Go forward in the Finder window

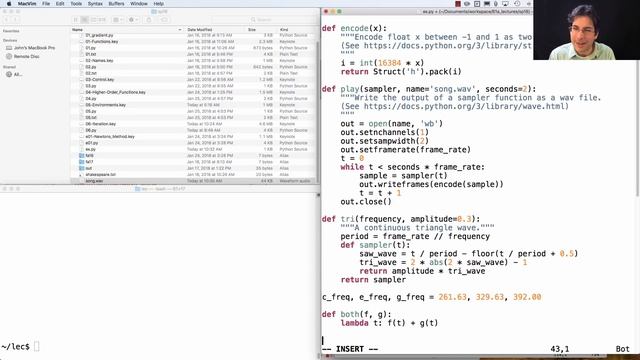tap(15, 20)
